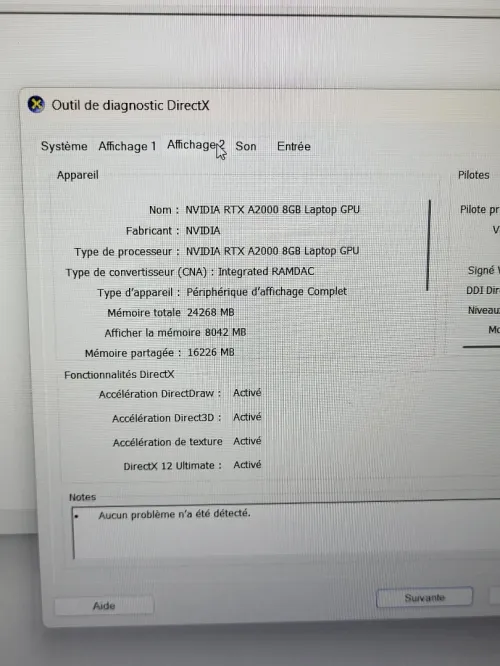500x666 pixels.
Task: Click inside the Notes text box
Action: [x=285, y=531]
